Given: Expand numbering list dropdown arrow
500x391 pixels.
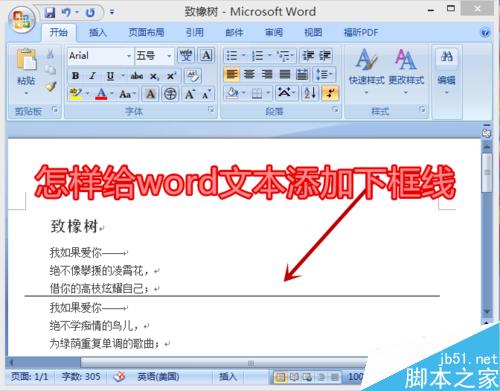Looking at the screenshot, I should [x=270, y=55].
